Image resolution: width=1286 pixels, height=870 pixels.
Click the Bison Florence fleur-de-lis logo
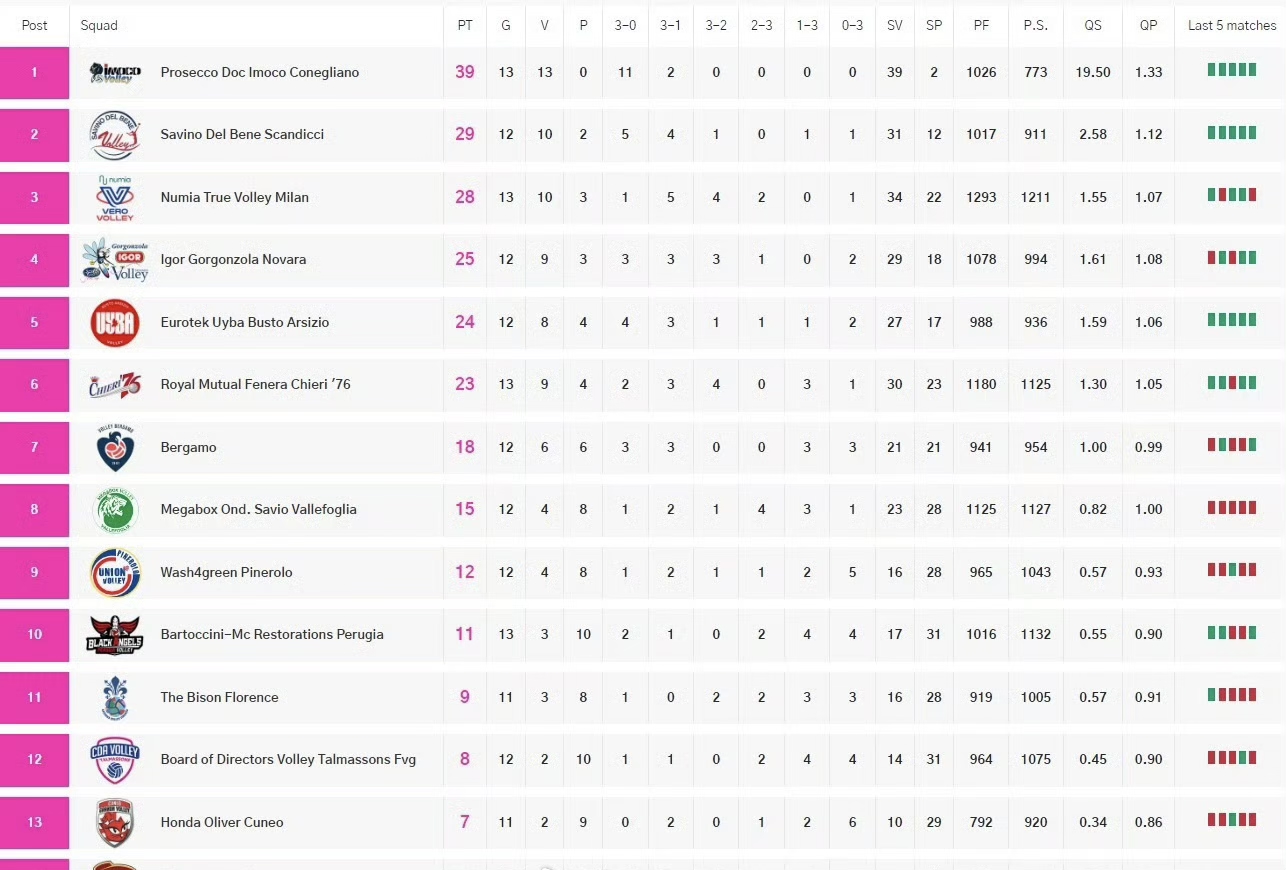(115, 697)
